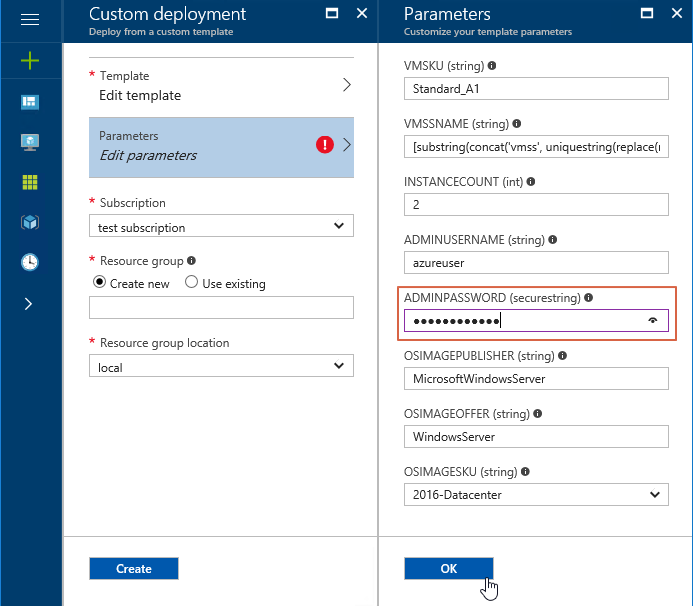This screenshot has width=693, height=606.
Task: Click the OK button
Action: pos(449,568)
